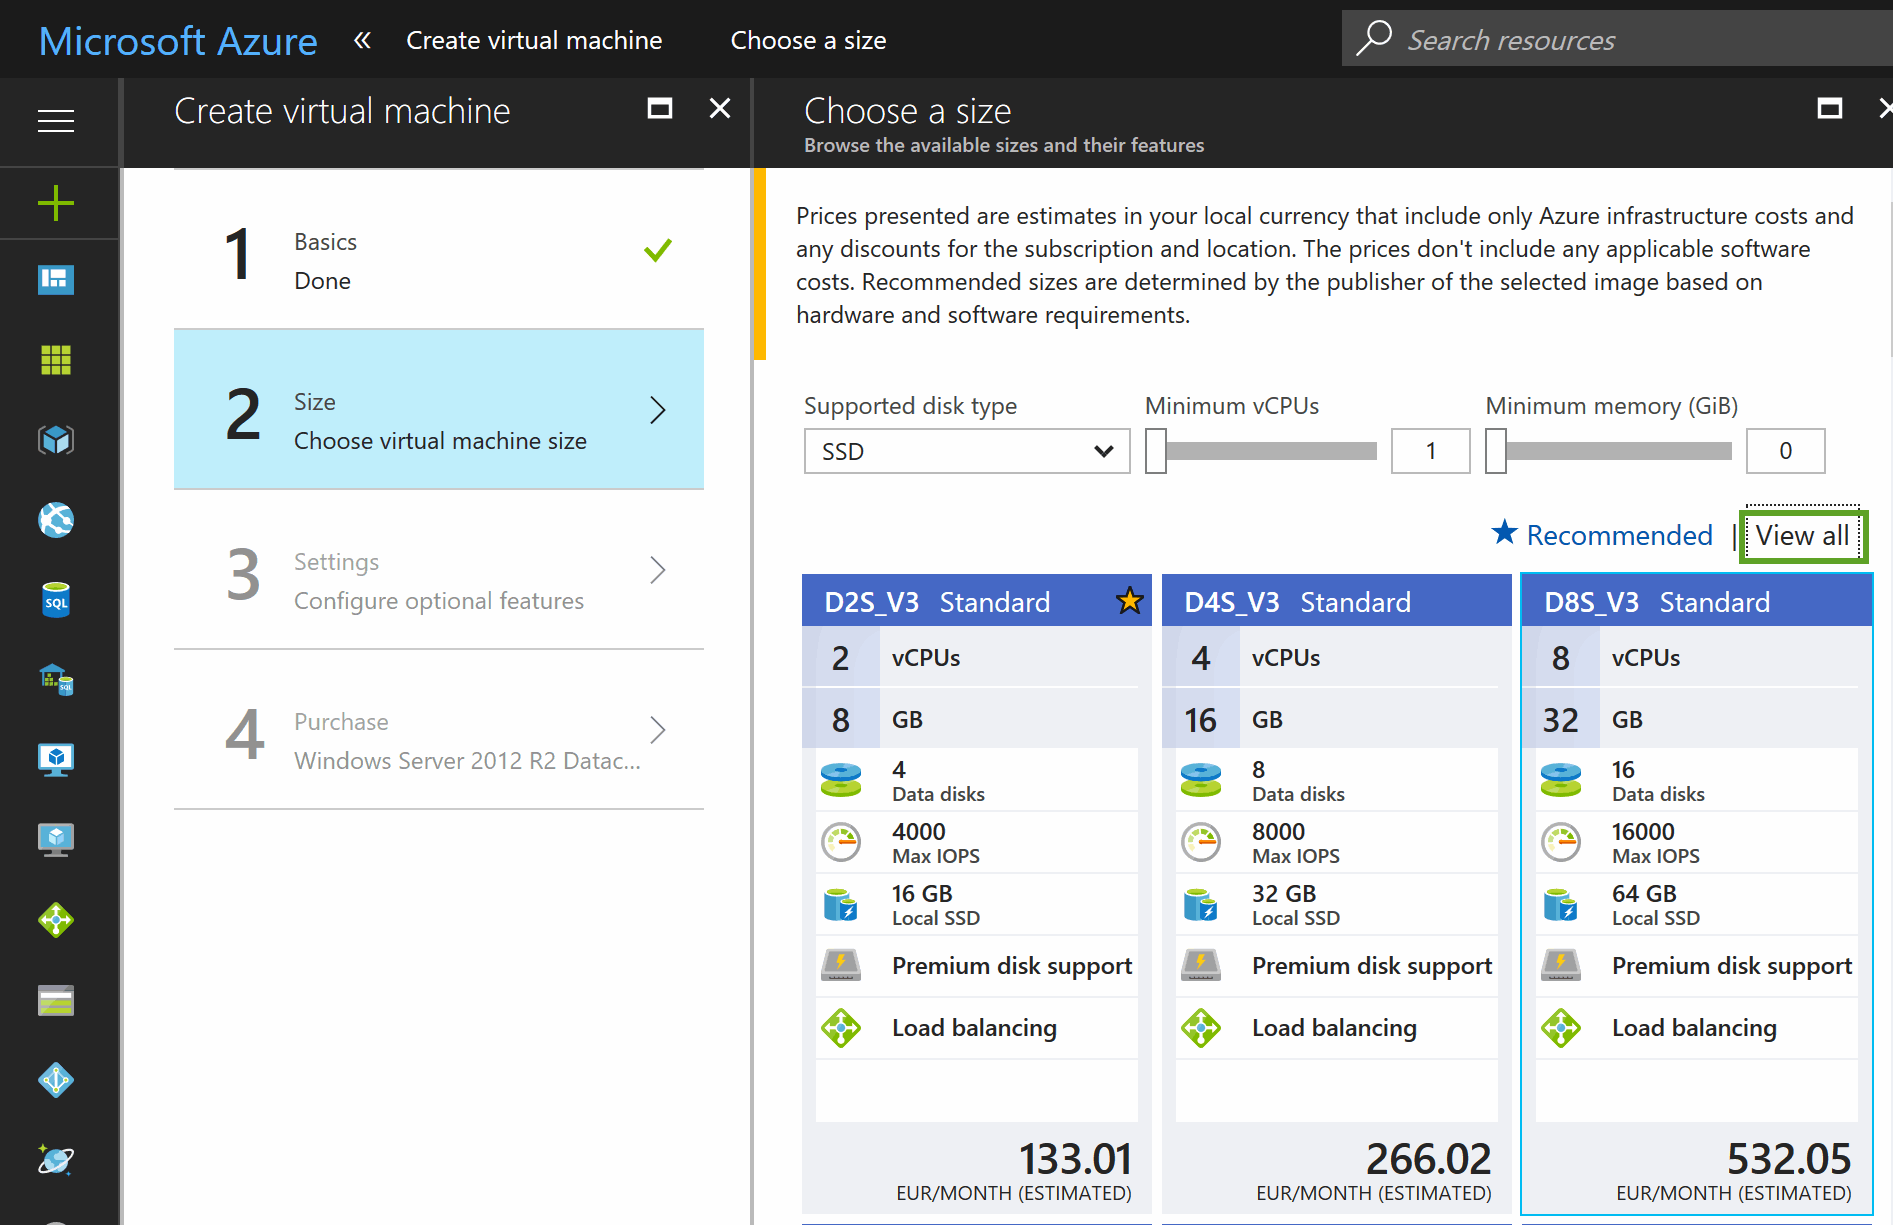Click Load balancing icon on D4S_V3 card
Image resolution: width=1893 pixels, height=1225 pixels.
pos(1201,1027)
